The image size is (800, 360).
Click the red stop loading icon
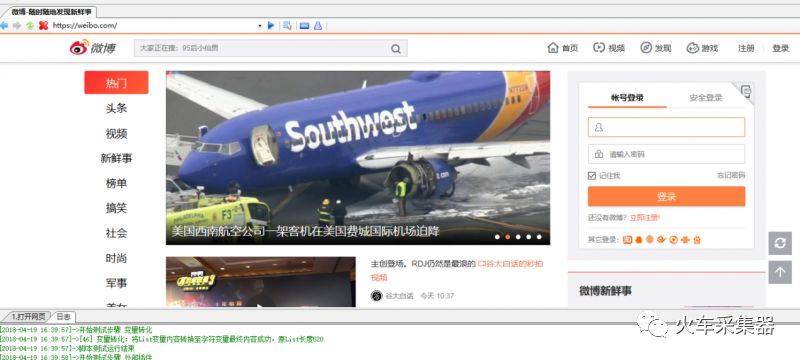click(x=43, y=25)
